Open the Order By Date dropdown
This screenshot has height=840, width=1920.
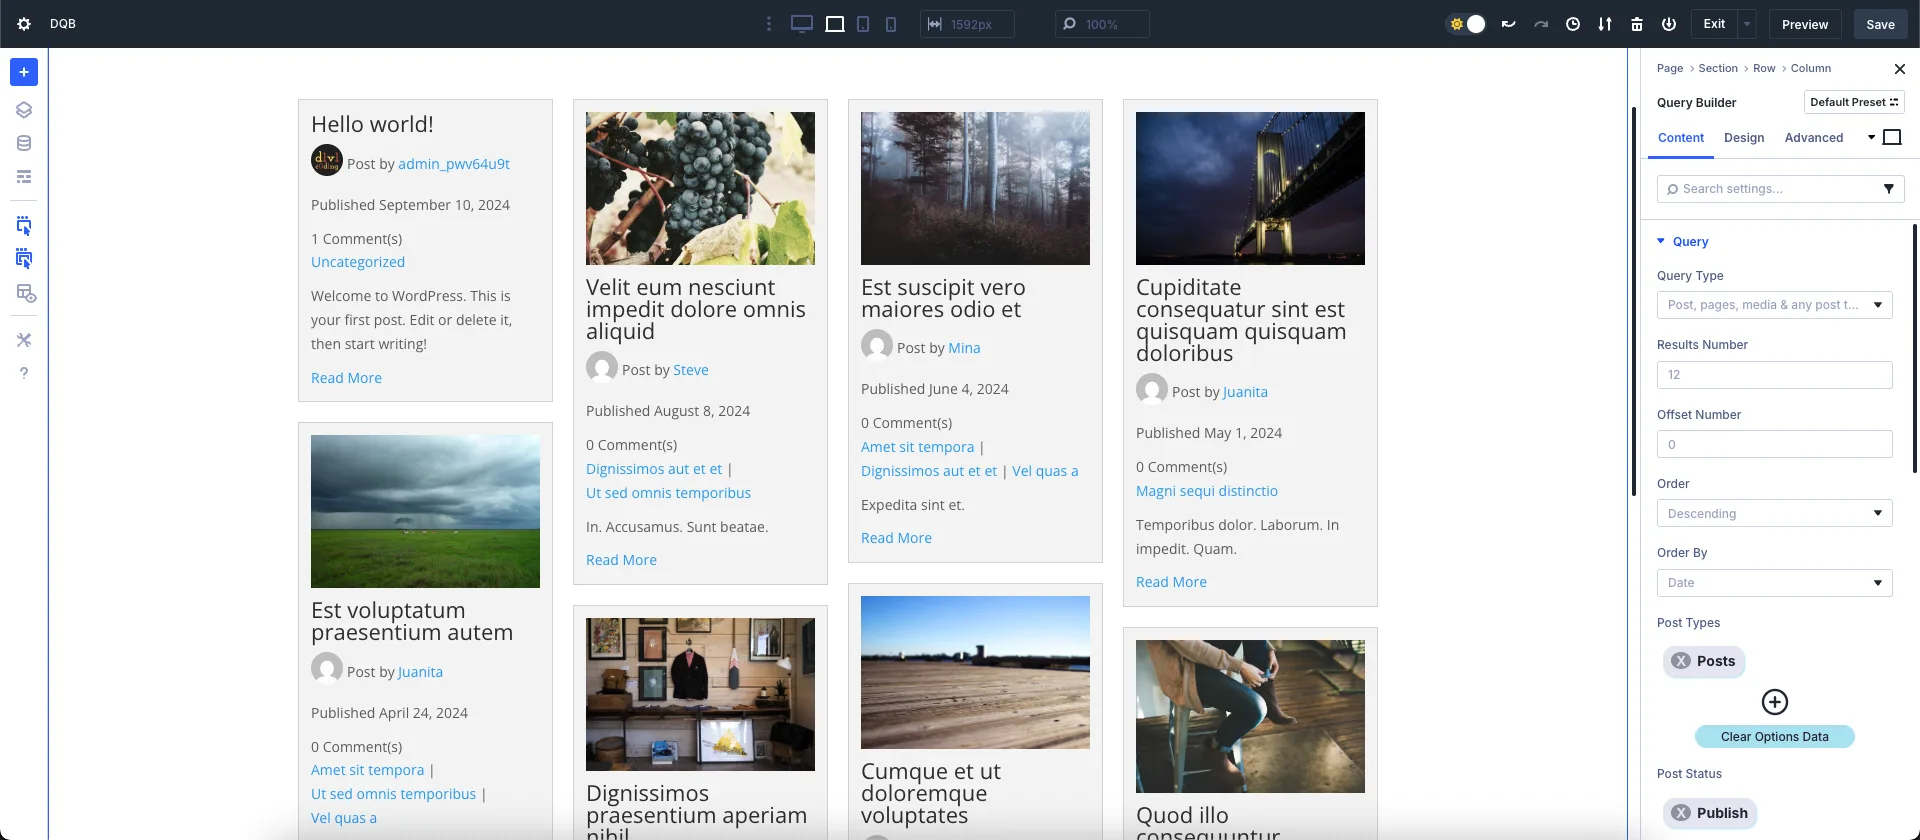click(x=1774, y=583)
